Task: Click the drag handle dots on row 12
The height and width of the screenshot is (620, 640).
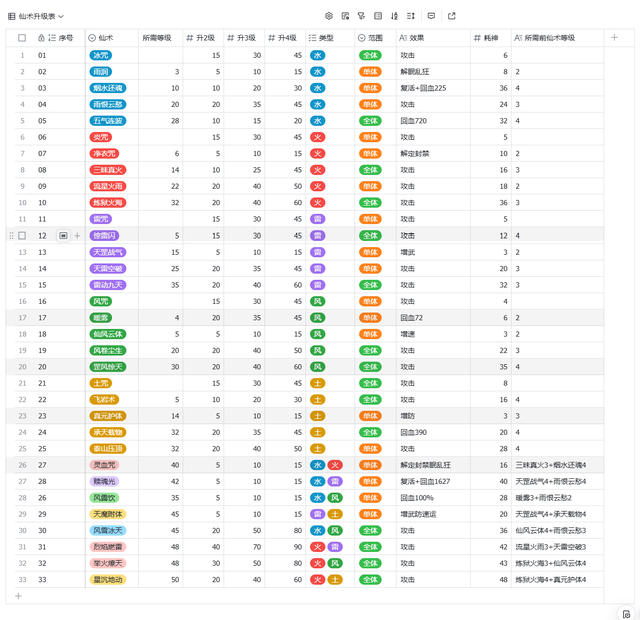Action: coord(11,236)
